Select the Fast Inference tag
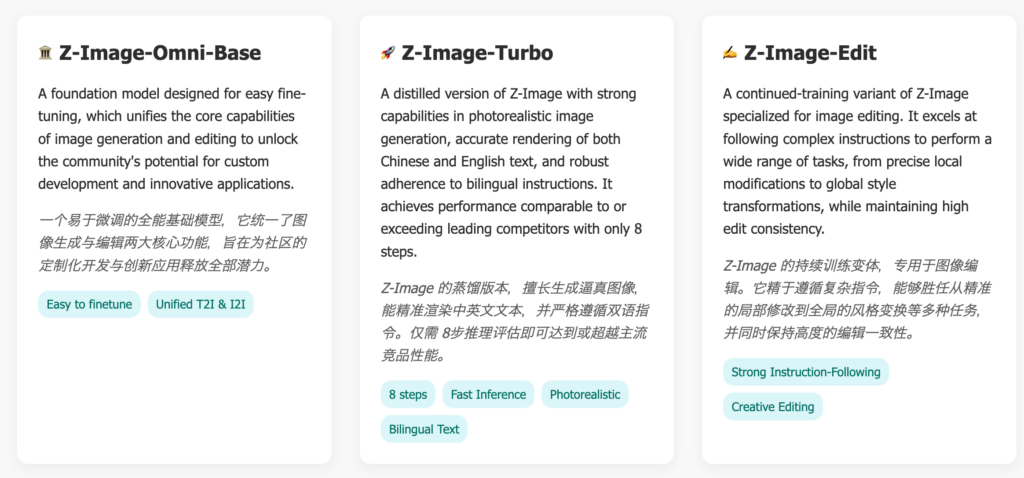1024x478 pixels. (488, 394)
